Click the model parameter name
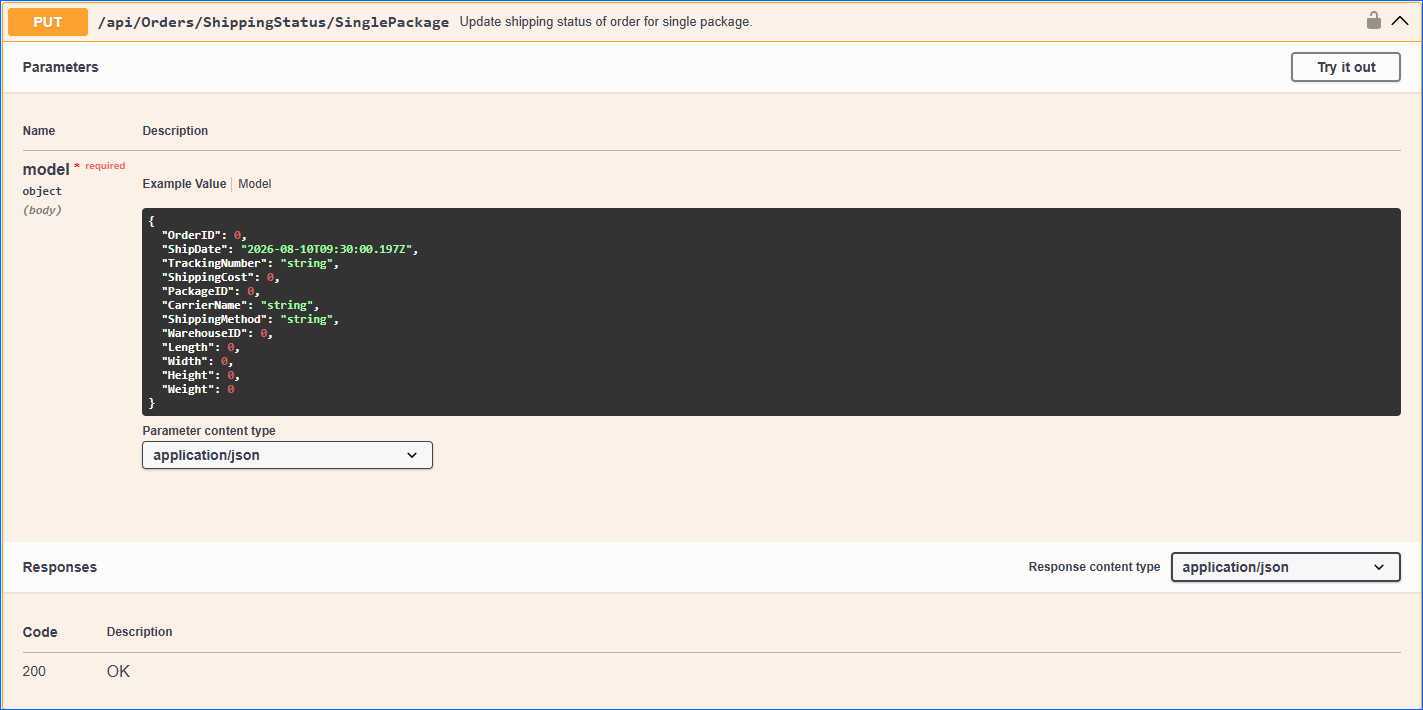Screen dimensions: 1423x710 (x=46, y=170)
